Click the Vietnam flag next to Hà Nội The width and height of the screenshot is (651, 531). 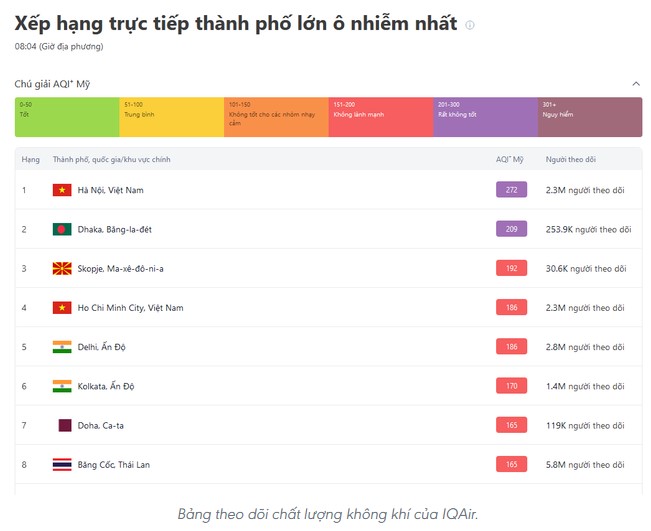point(62,190)
